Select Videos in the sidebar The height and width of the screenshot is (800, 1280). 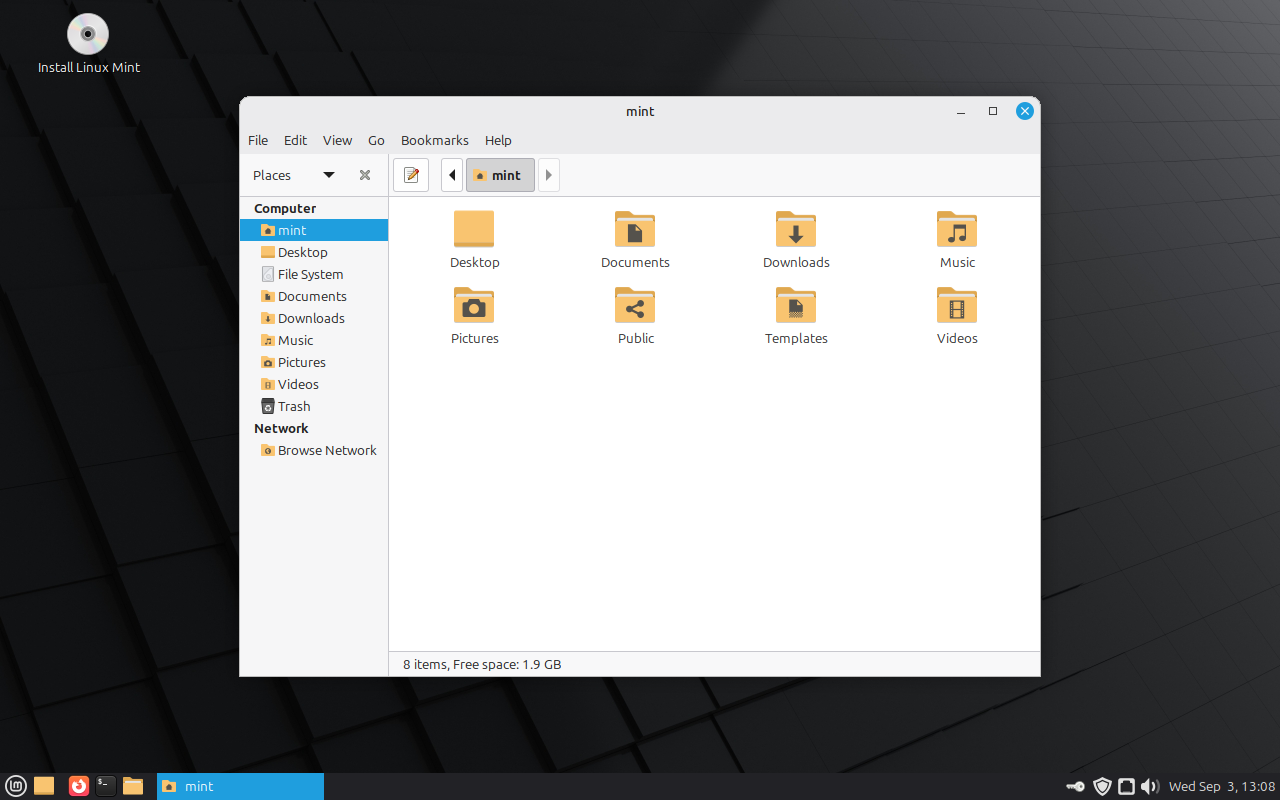click(314, 384)
